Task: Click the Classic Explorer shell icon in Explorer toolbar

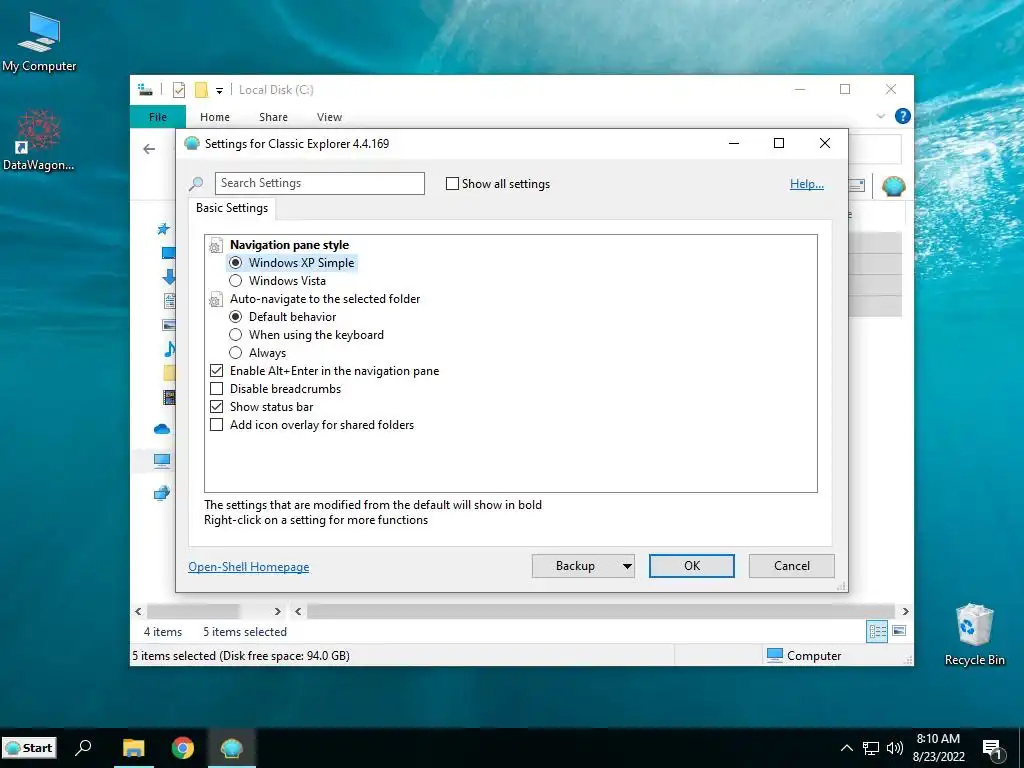Action: [893, 186]
